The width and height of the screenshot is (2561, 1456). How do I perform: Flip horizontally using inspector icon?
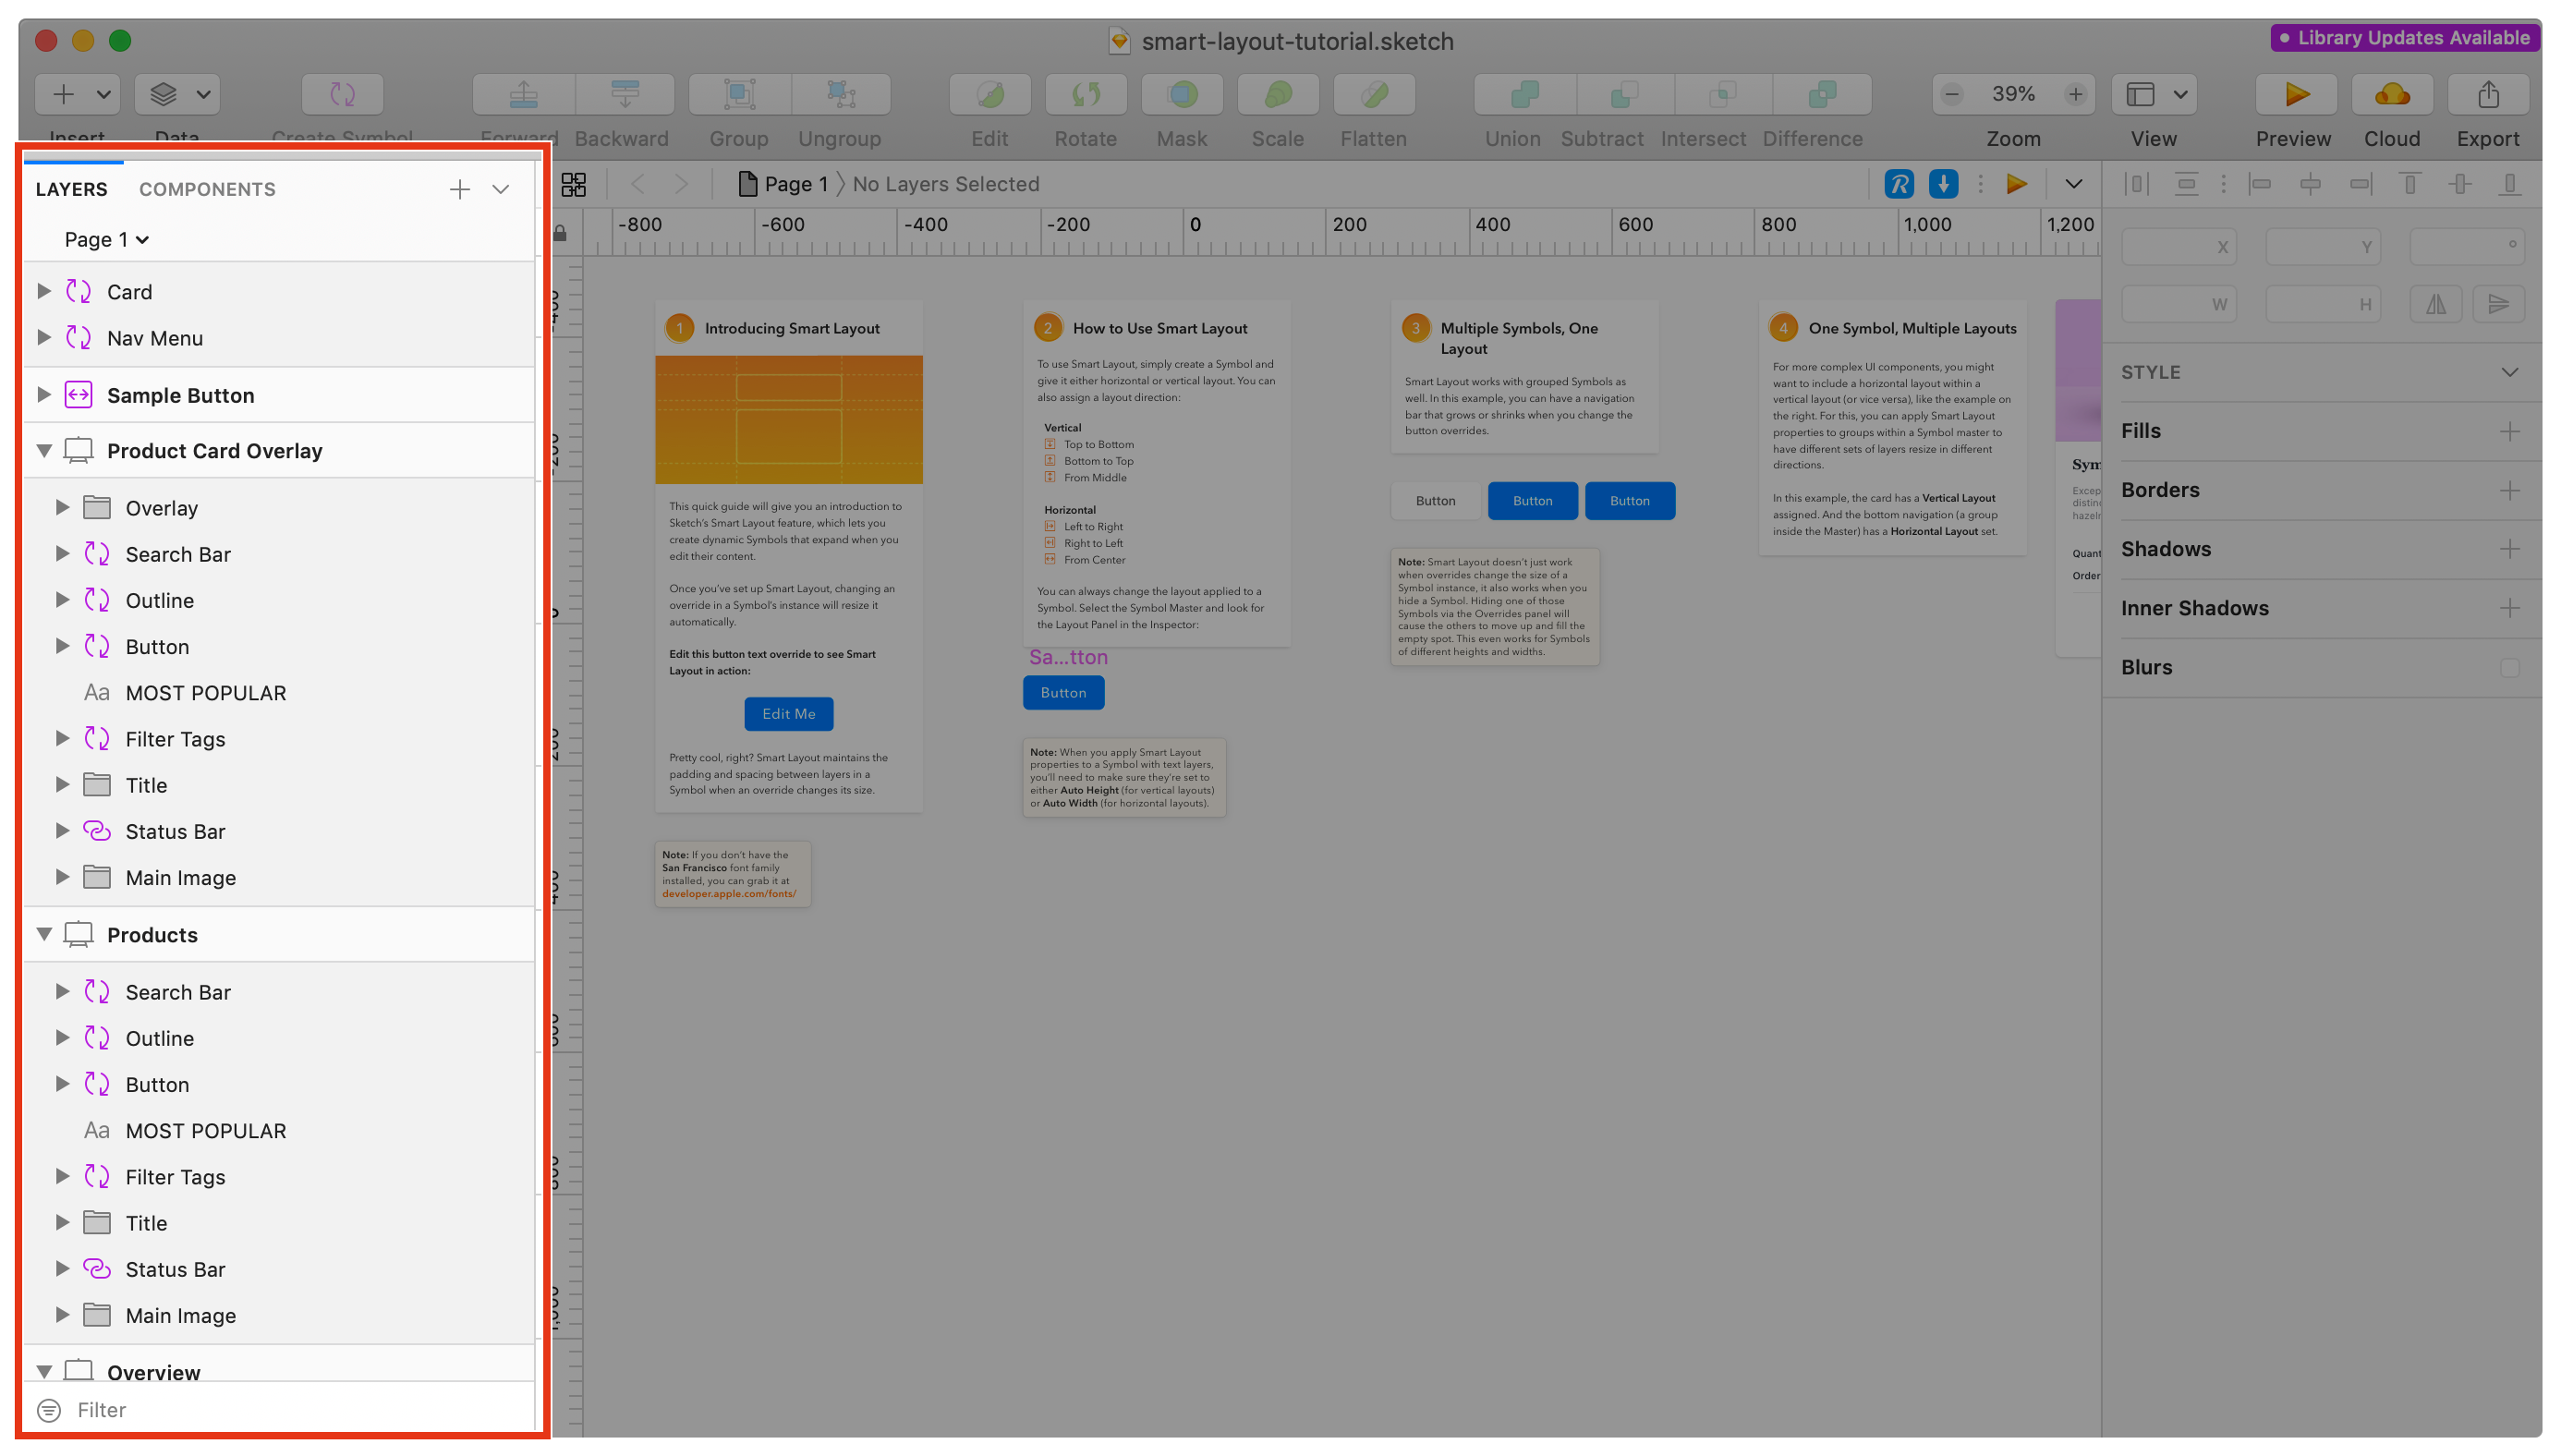tap(2437, 304)
